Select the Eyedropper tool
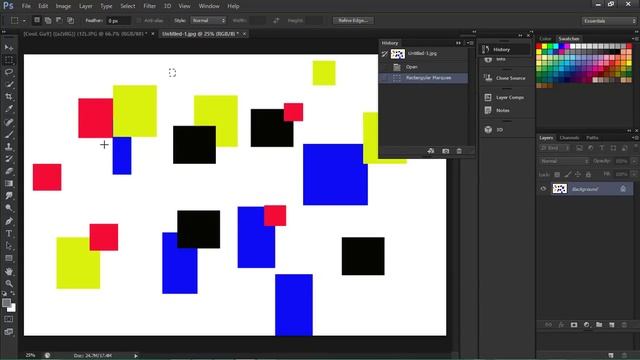Screen dimensions: 640x360 click(9, 109)
